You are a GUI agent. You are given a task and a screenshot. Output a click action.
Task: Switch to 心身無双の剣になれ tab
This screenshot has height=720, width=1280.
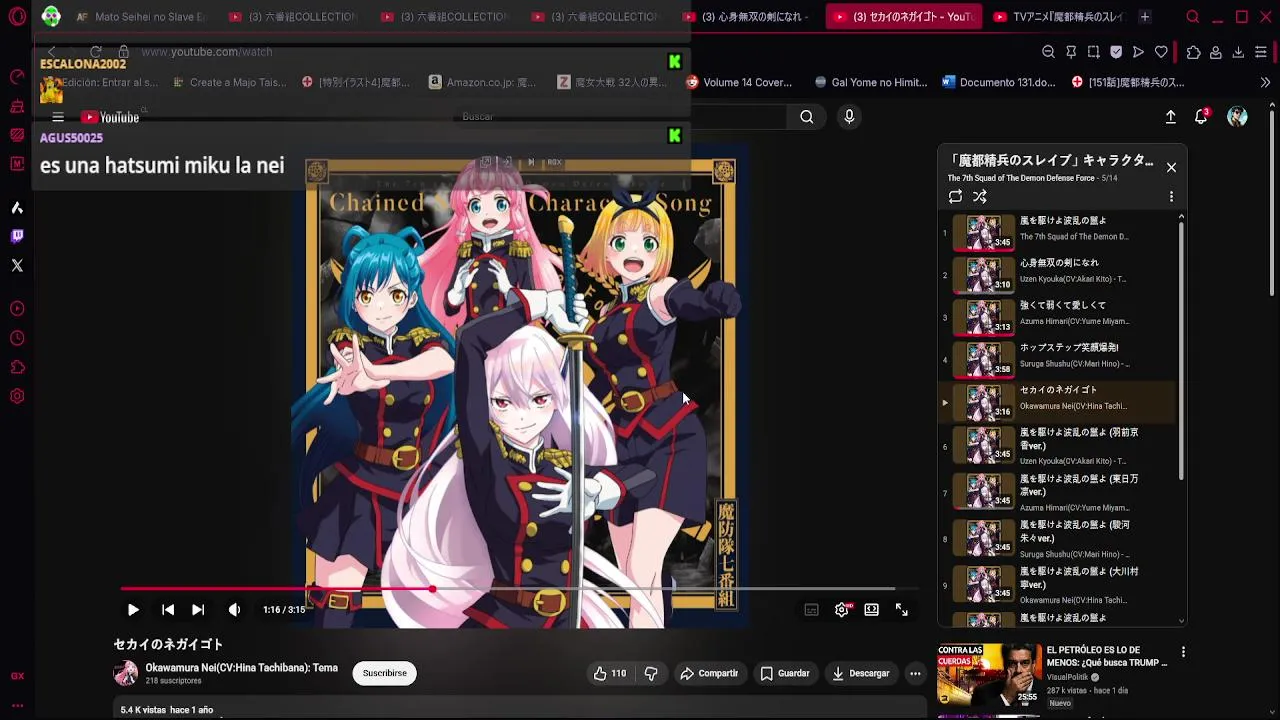pos(746,17)
